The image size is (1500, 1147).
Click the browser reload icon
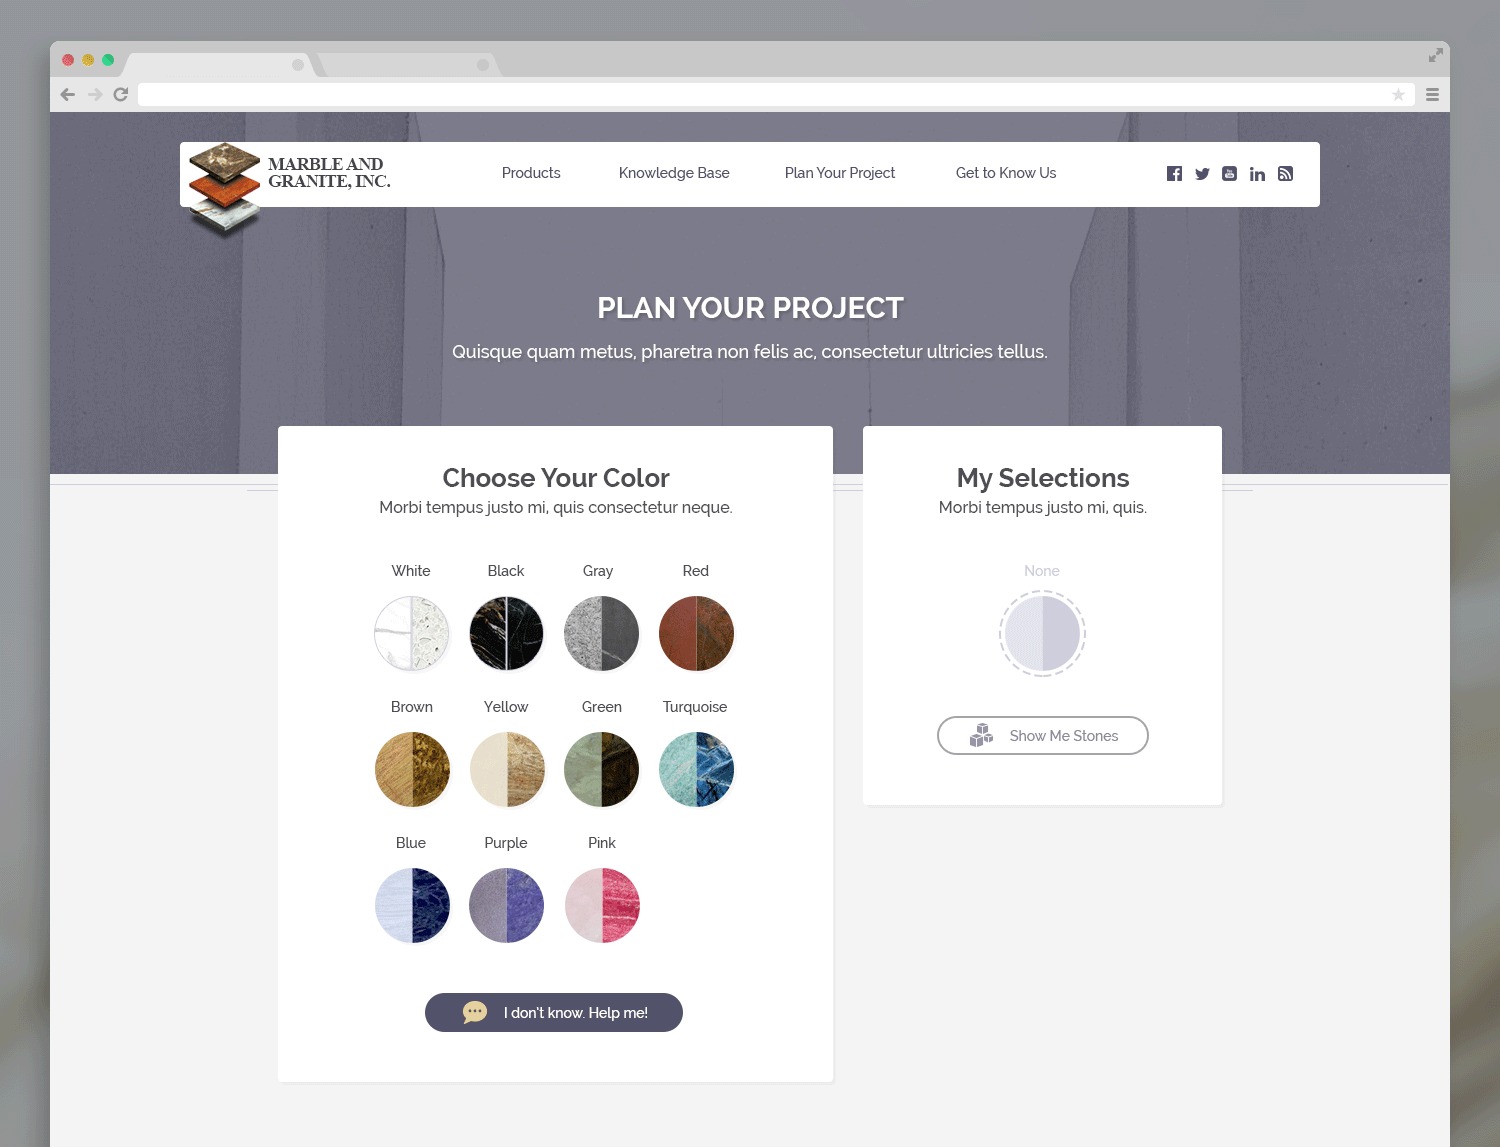(x=121, y=94)
